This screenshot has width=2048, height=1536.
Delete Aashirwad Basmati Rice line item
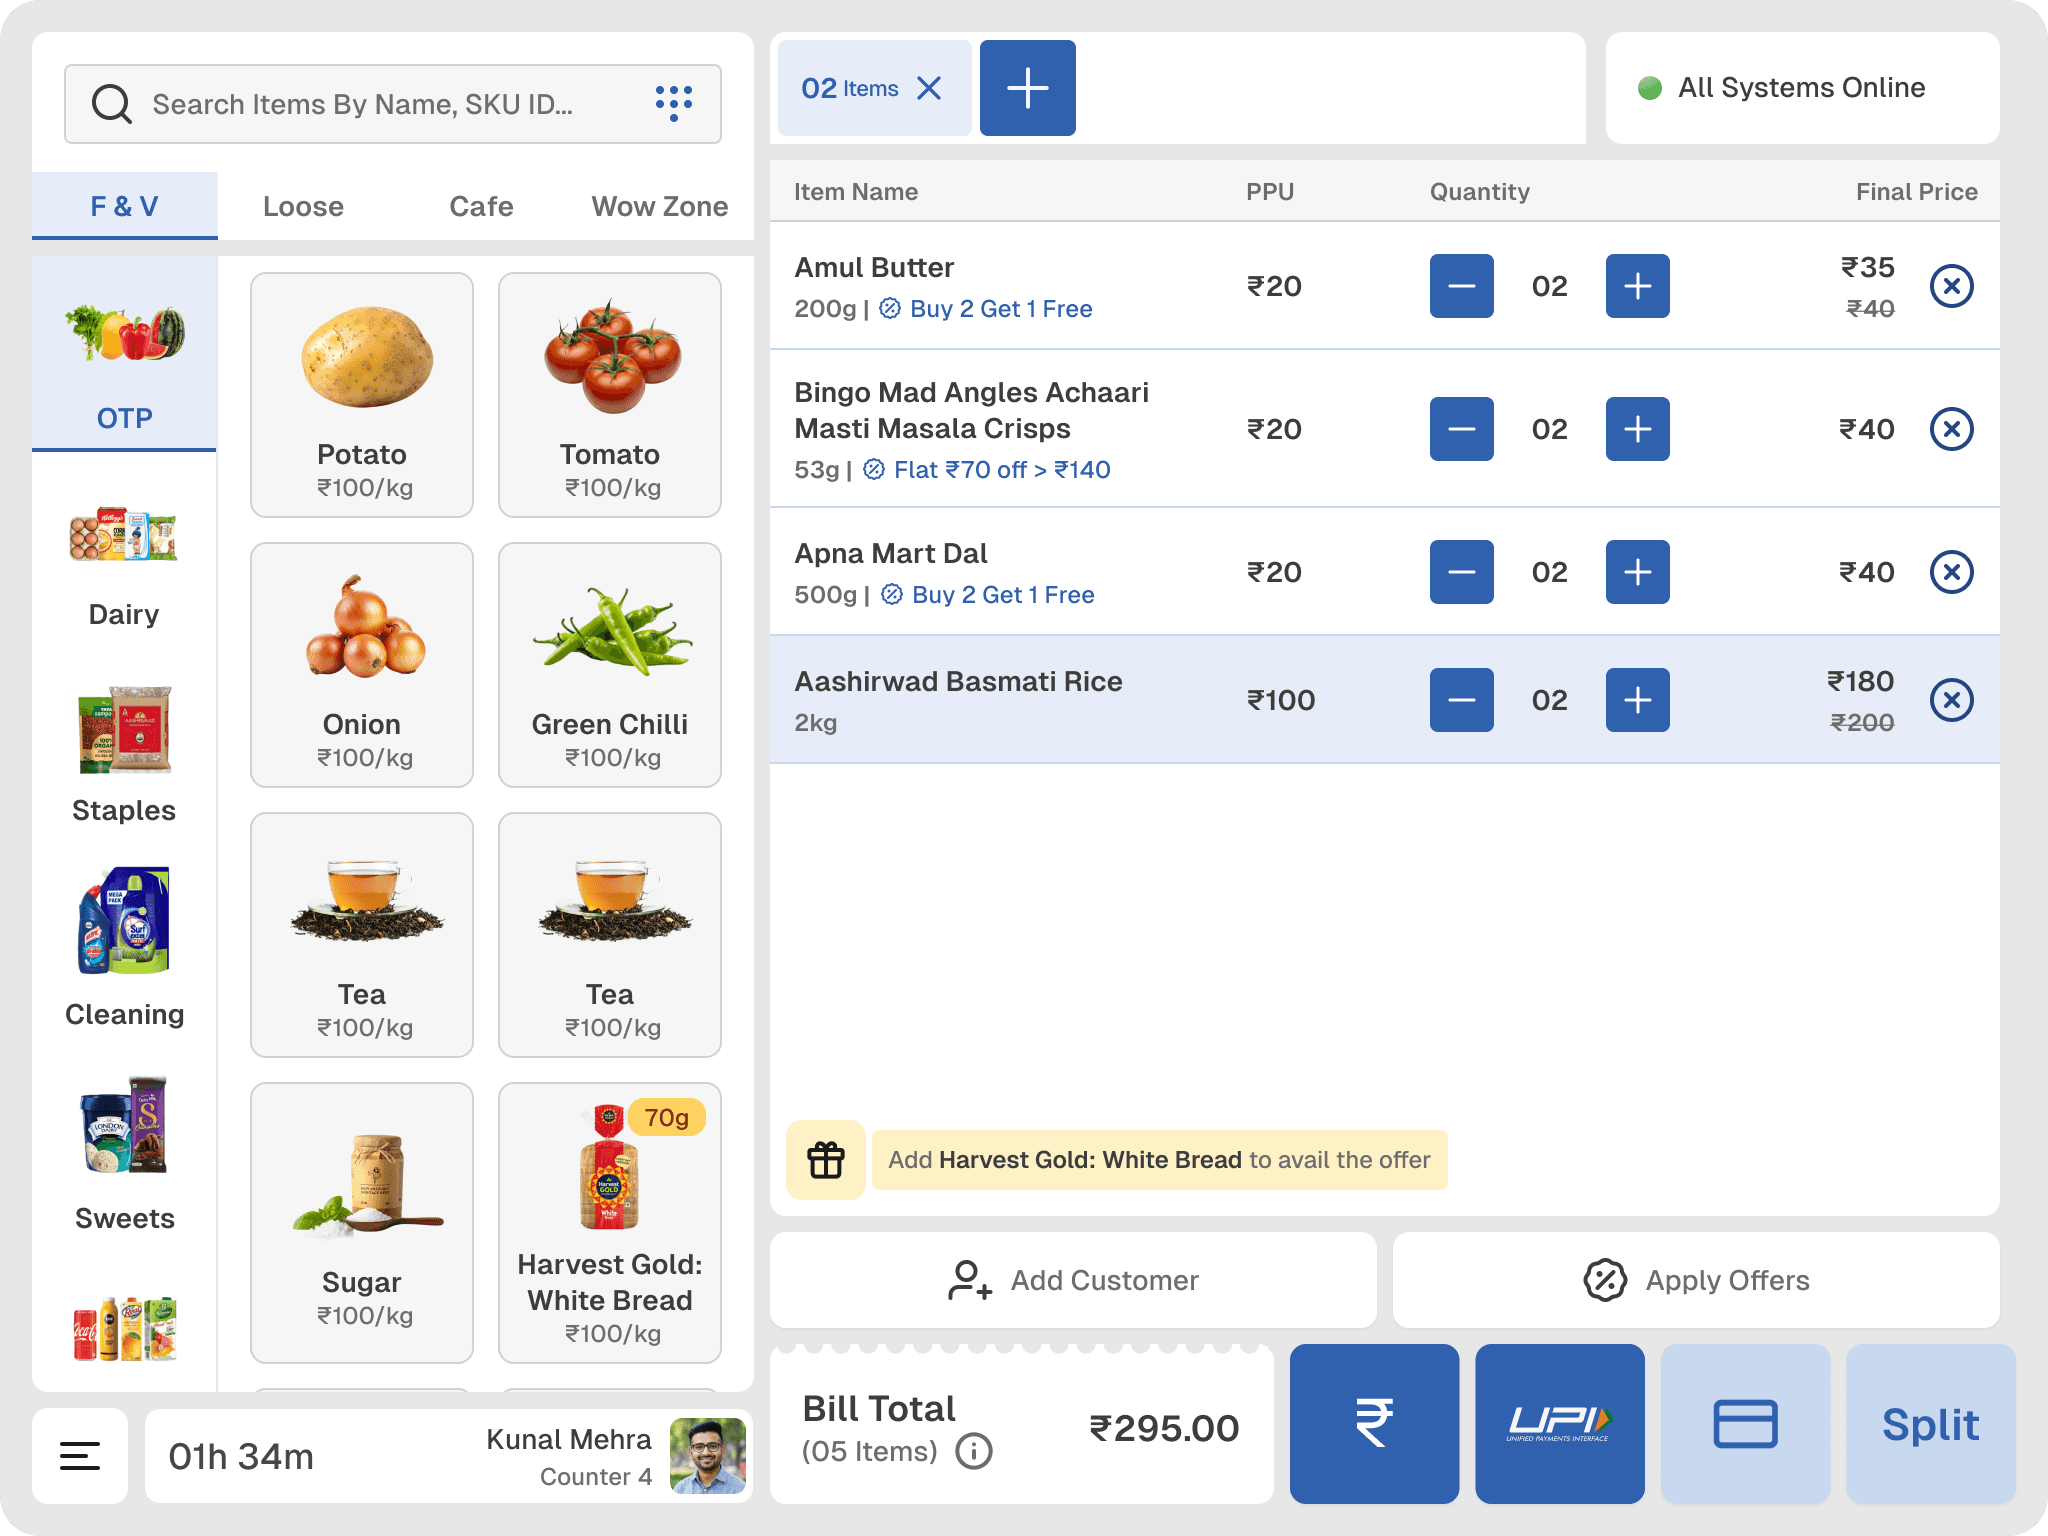[1951, 700]
